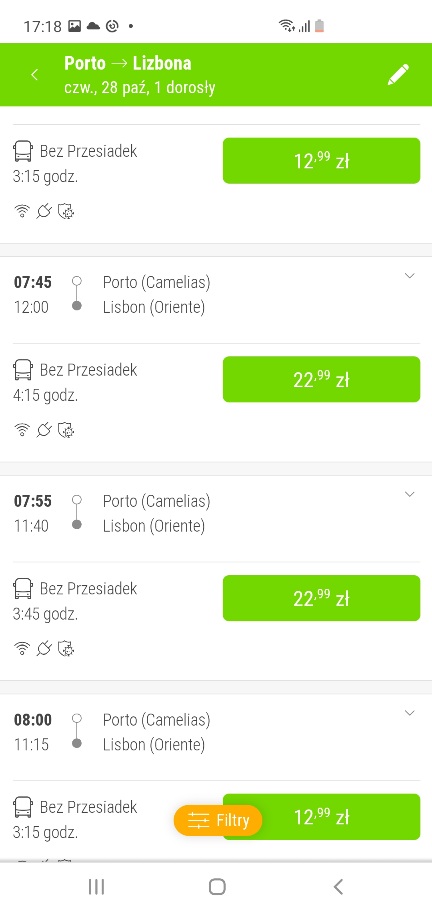Tap the bus icon on 07:55 trip
The height and width of the screenshot is (912, 432).
tap(23, 589)
